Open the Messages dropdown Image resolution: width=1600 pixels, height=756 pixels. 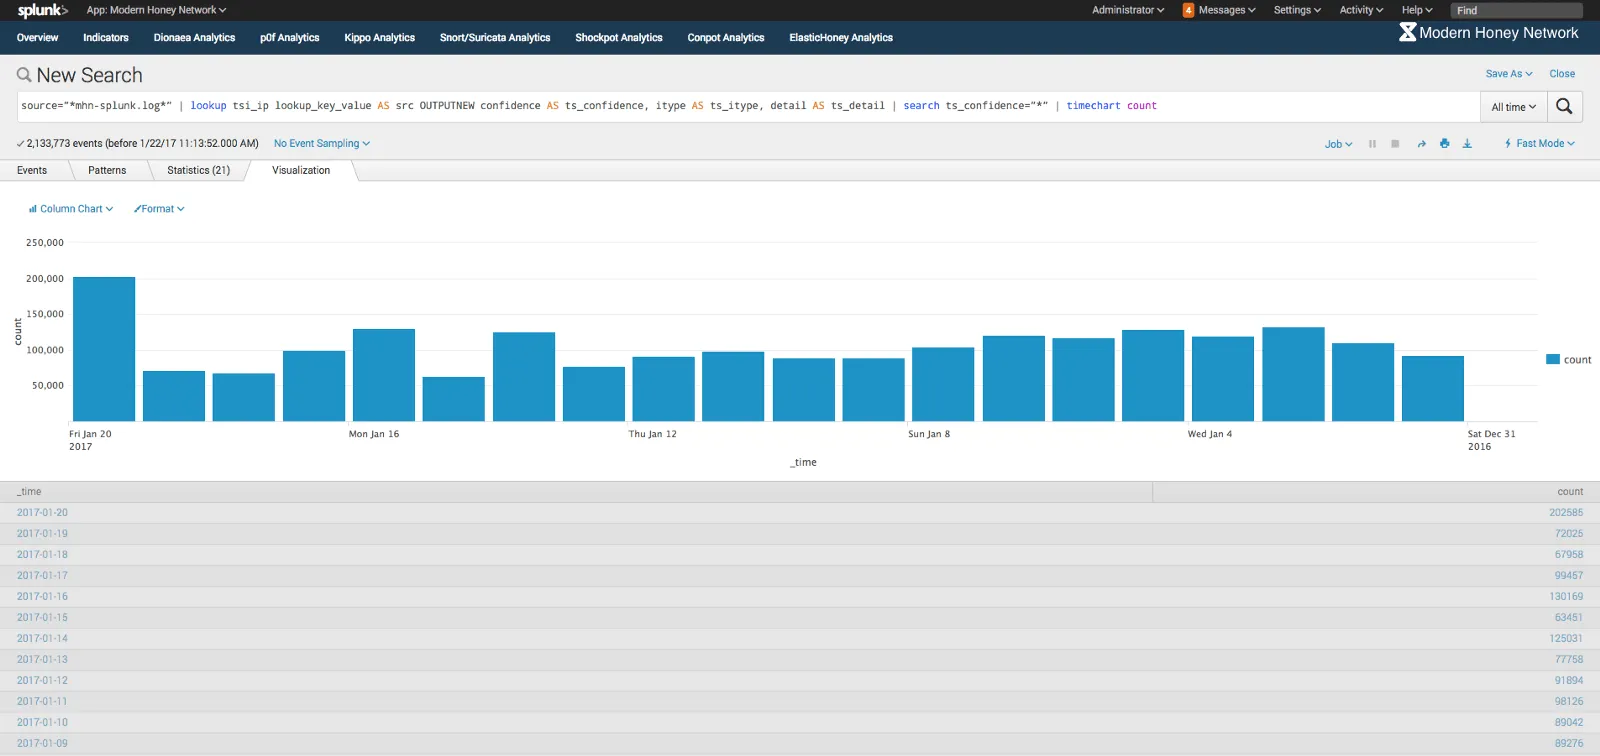(1227, 10)
